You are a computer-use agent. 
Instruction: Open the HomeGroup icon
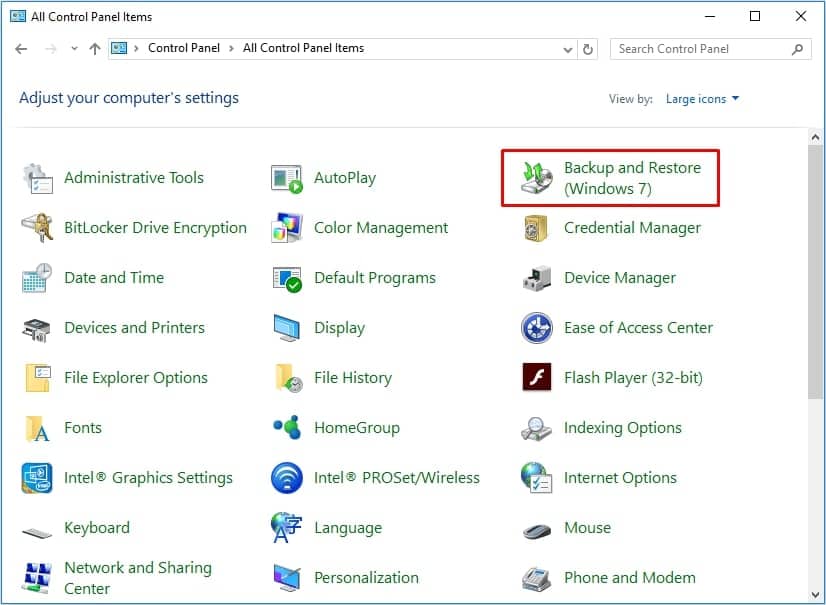287,428
